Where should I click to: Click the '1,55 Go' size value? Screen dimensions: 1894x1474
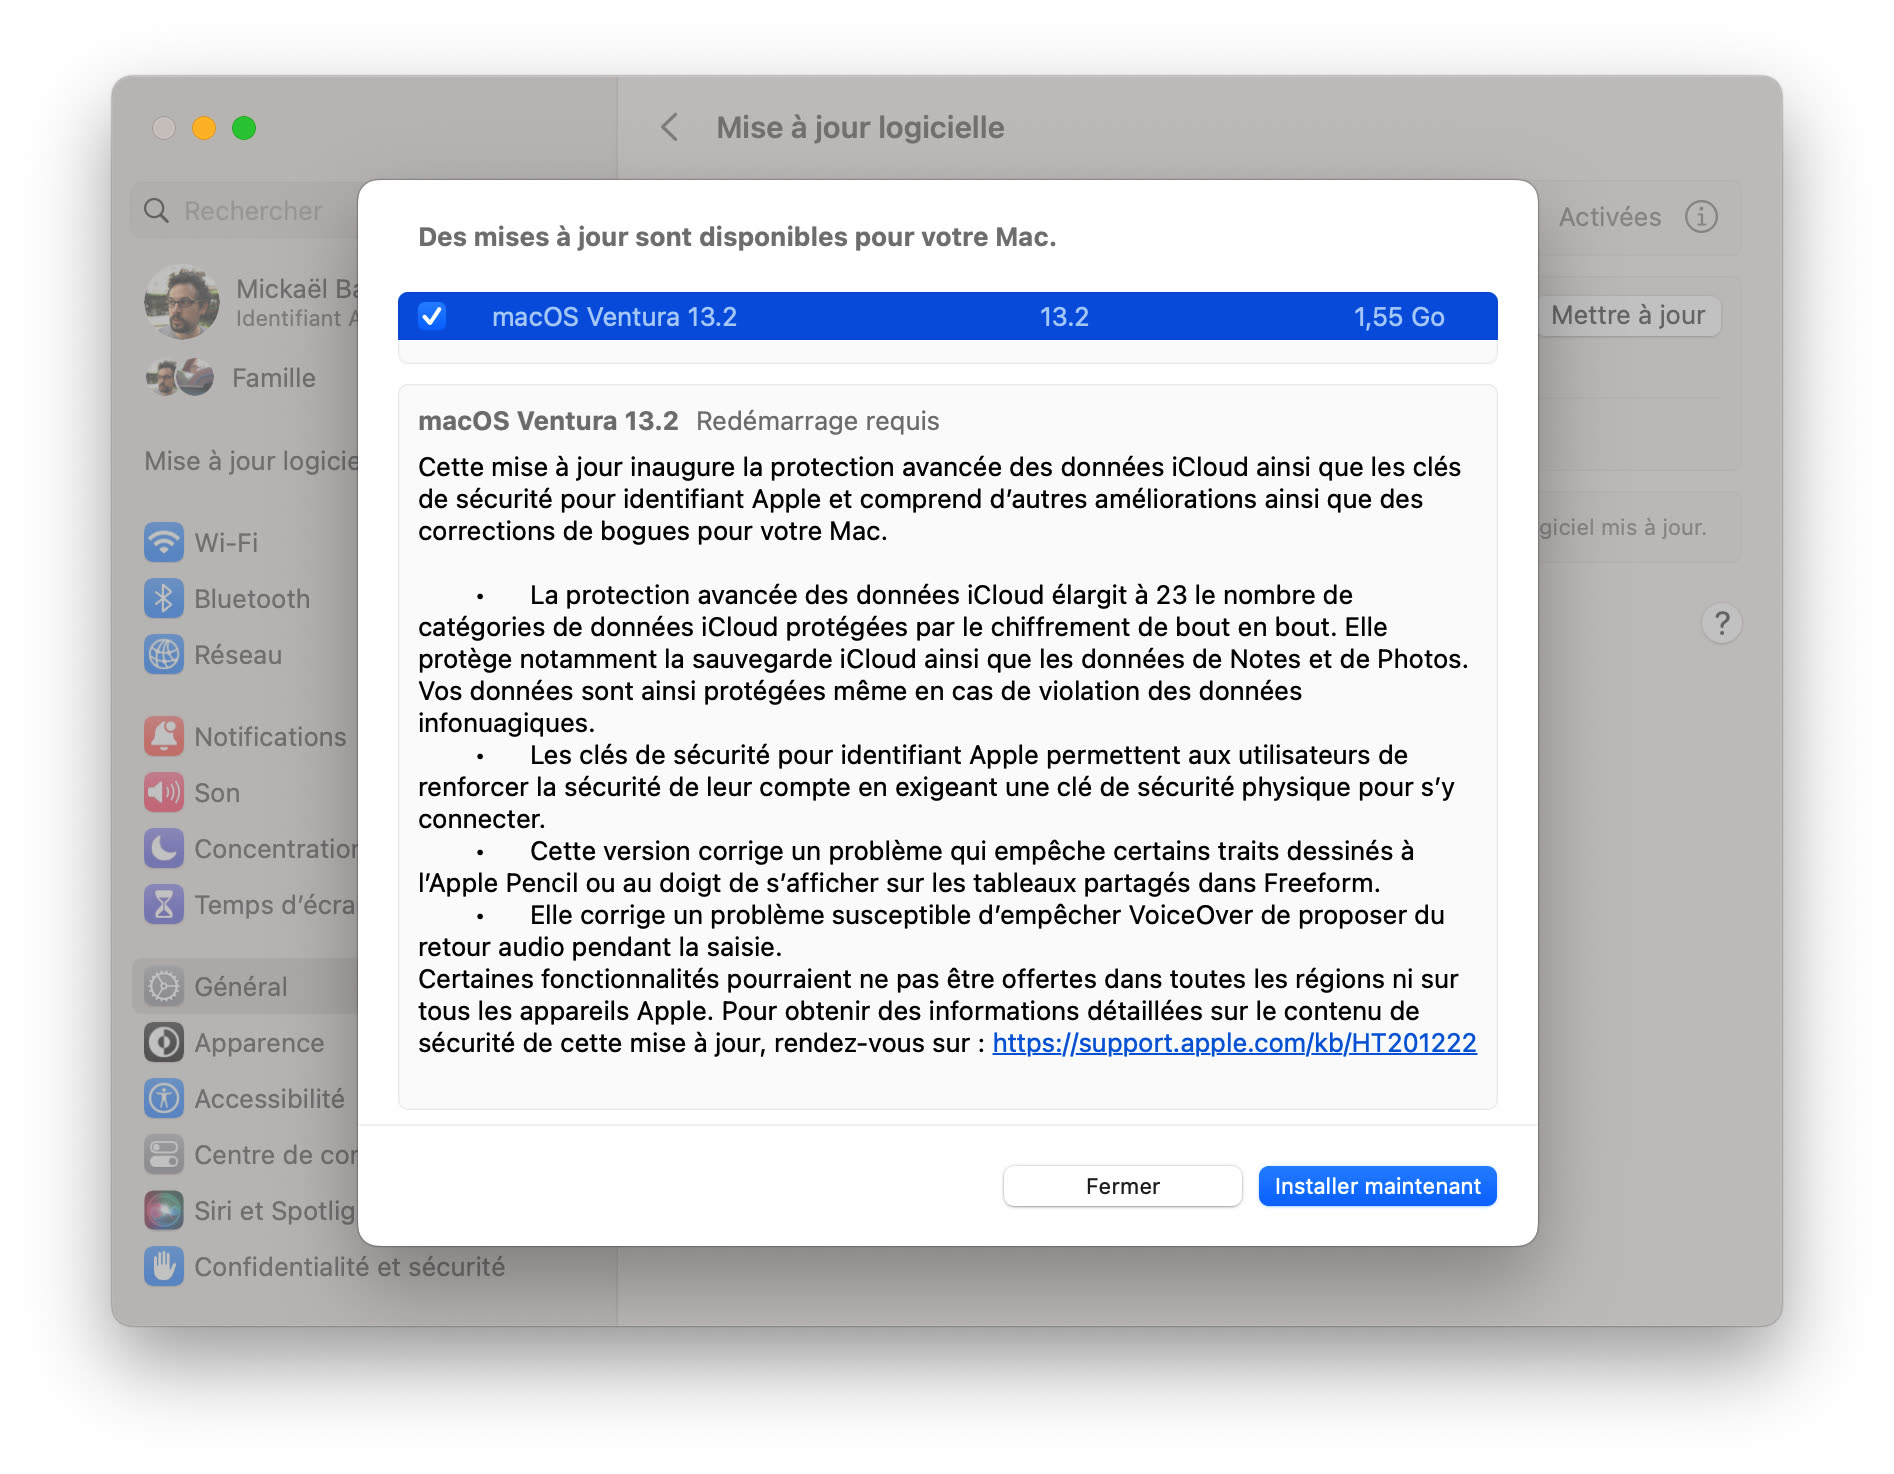[x=1398, y=317]
